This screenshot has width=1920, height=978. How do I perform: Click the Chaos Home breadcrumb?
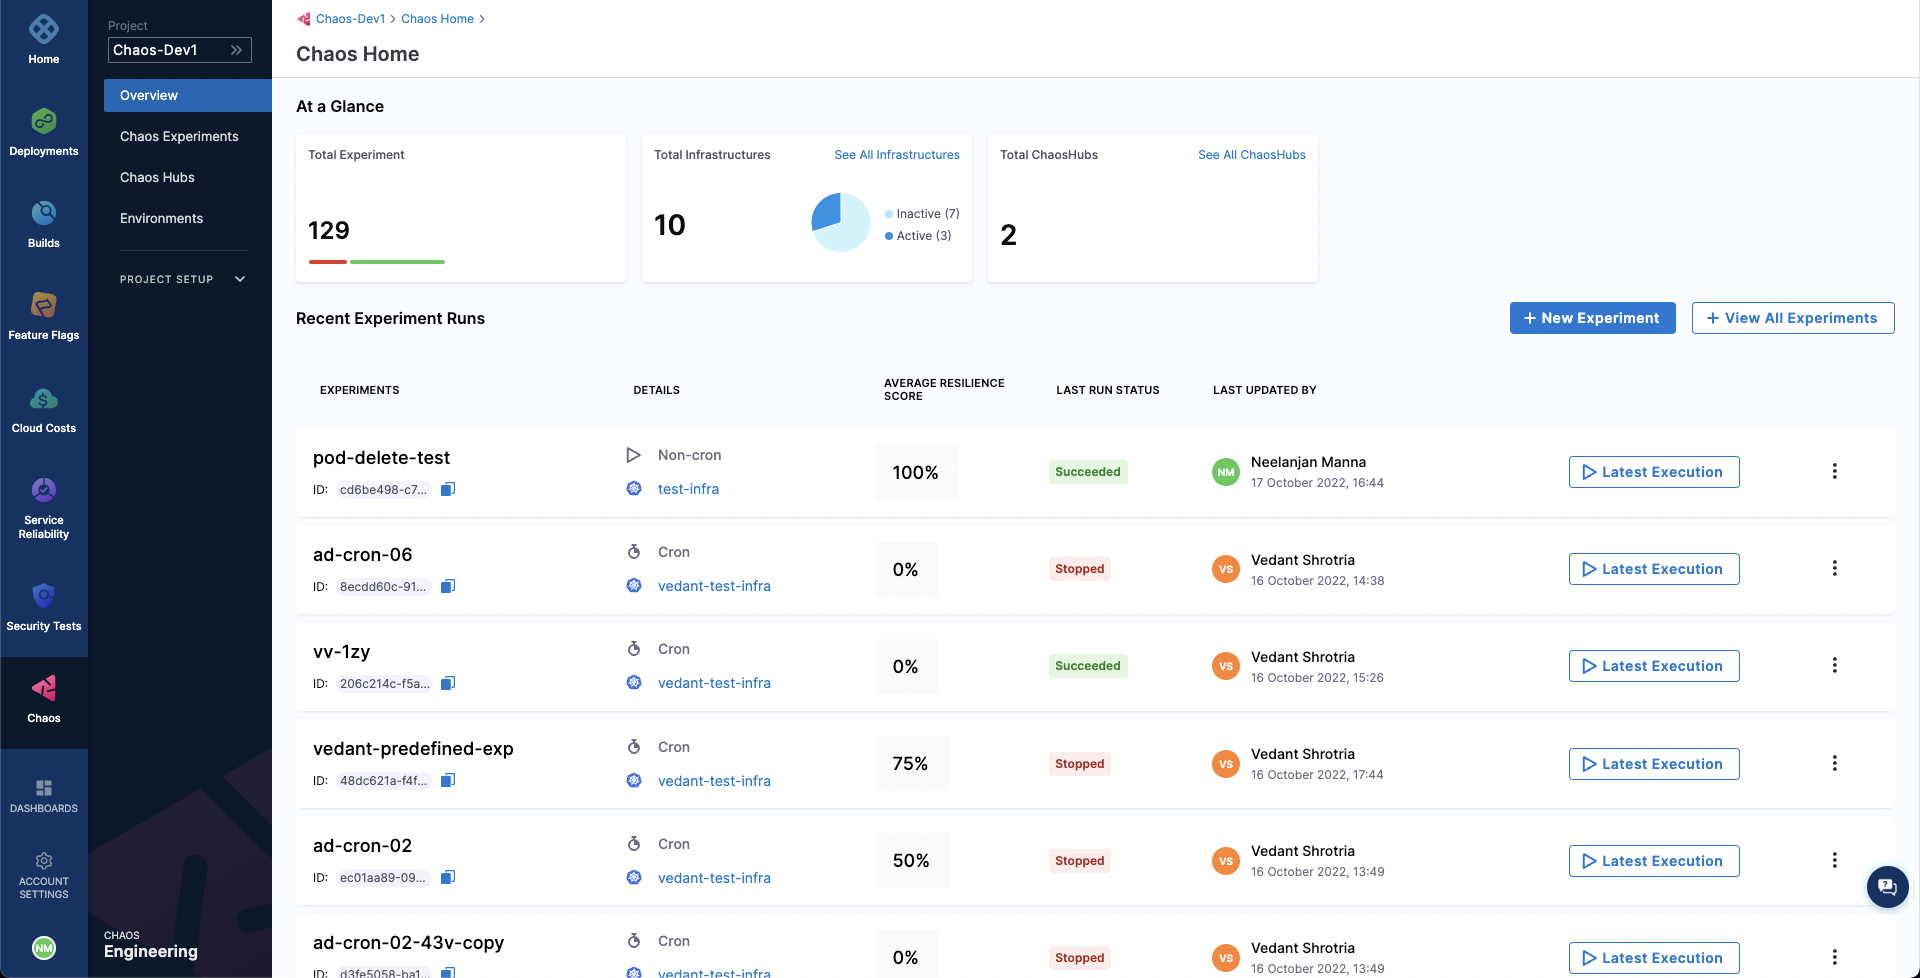[437, 19]
